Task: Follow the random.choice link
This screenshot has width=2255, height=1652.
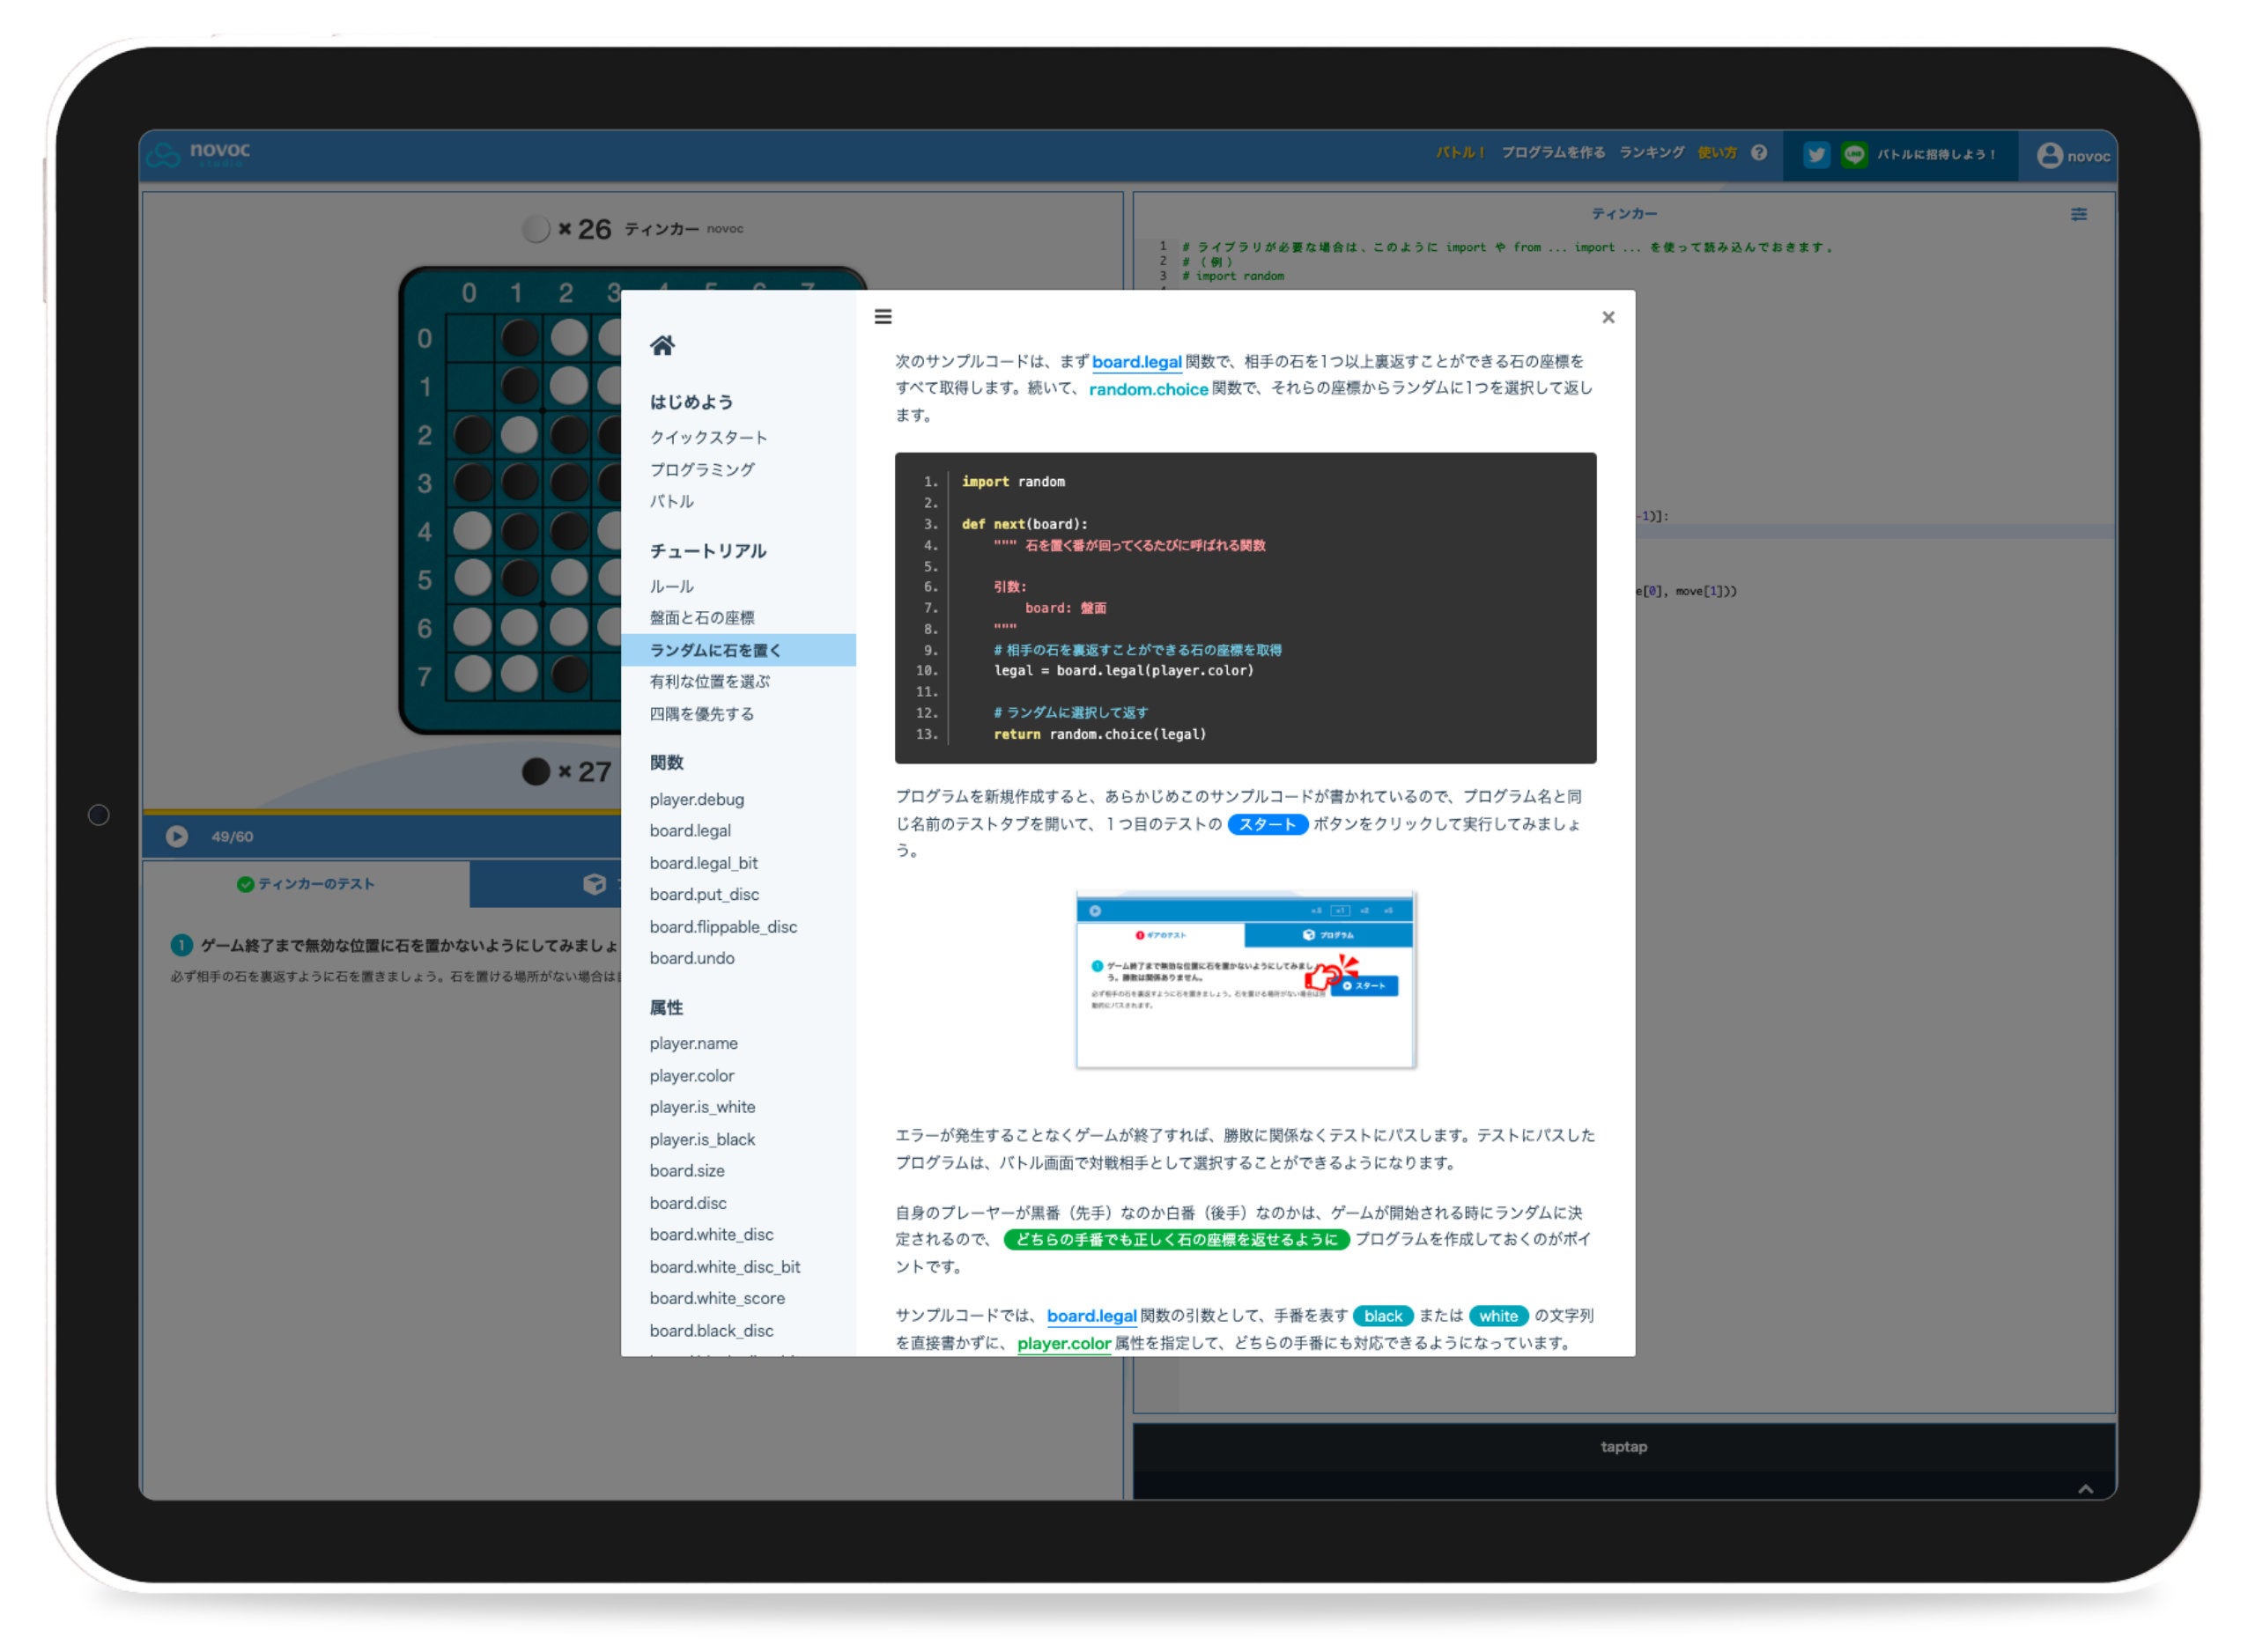Action: click(x=1148, y=389)
